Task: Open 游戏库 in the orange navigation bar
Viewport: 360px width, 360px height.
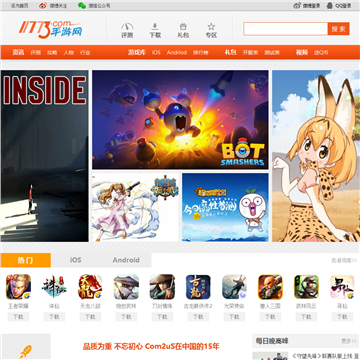Action: [137, 52]
